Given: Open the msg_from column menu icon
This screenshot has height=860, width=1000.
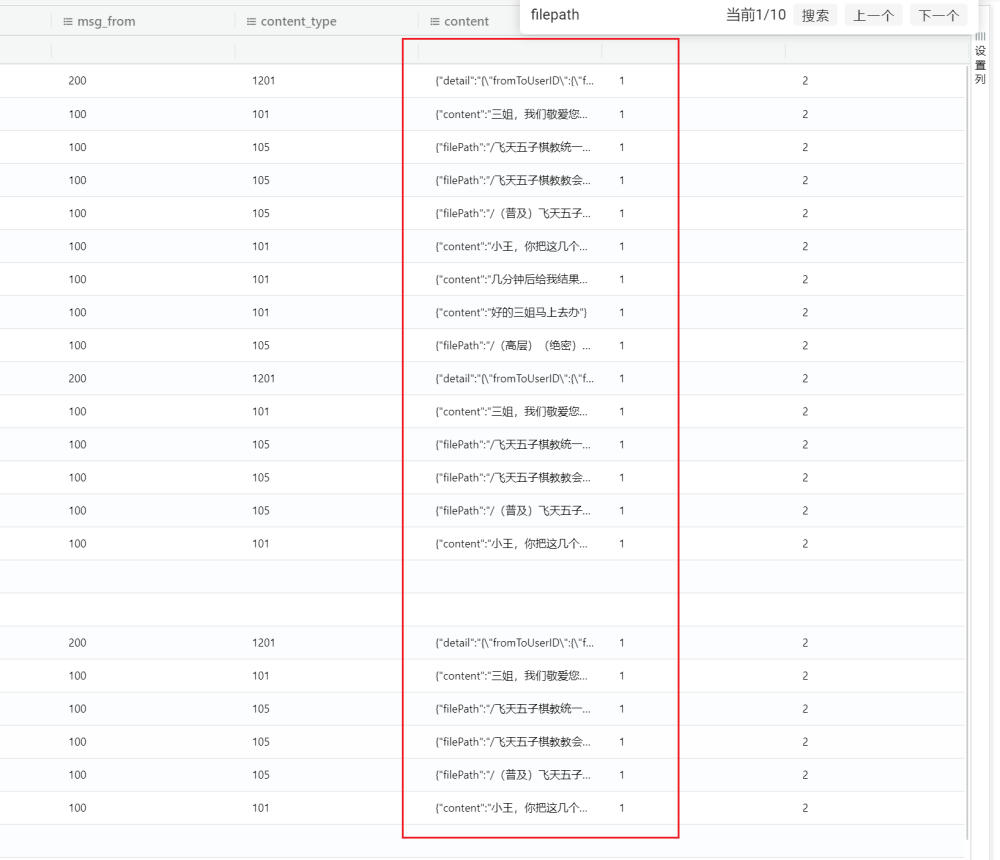Looking at the screenshot, I should pos(68,21).
